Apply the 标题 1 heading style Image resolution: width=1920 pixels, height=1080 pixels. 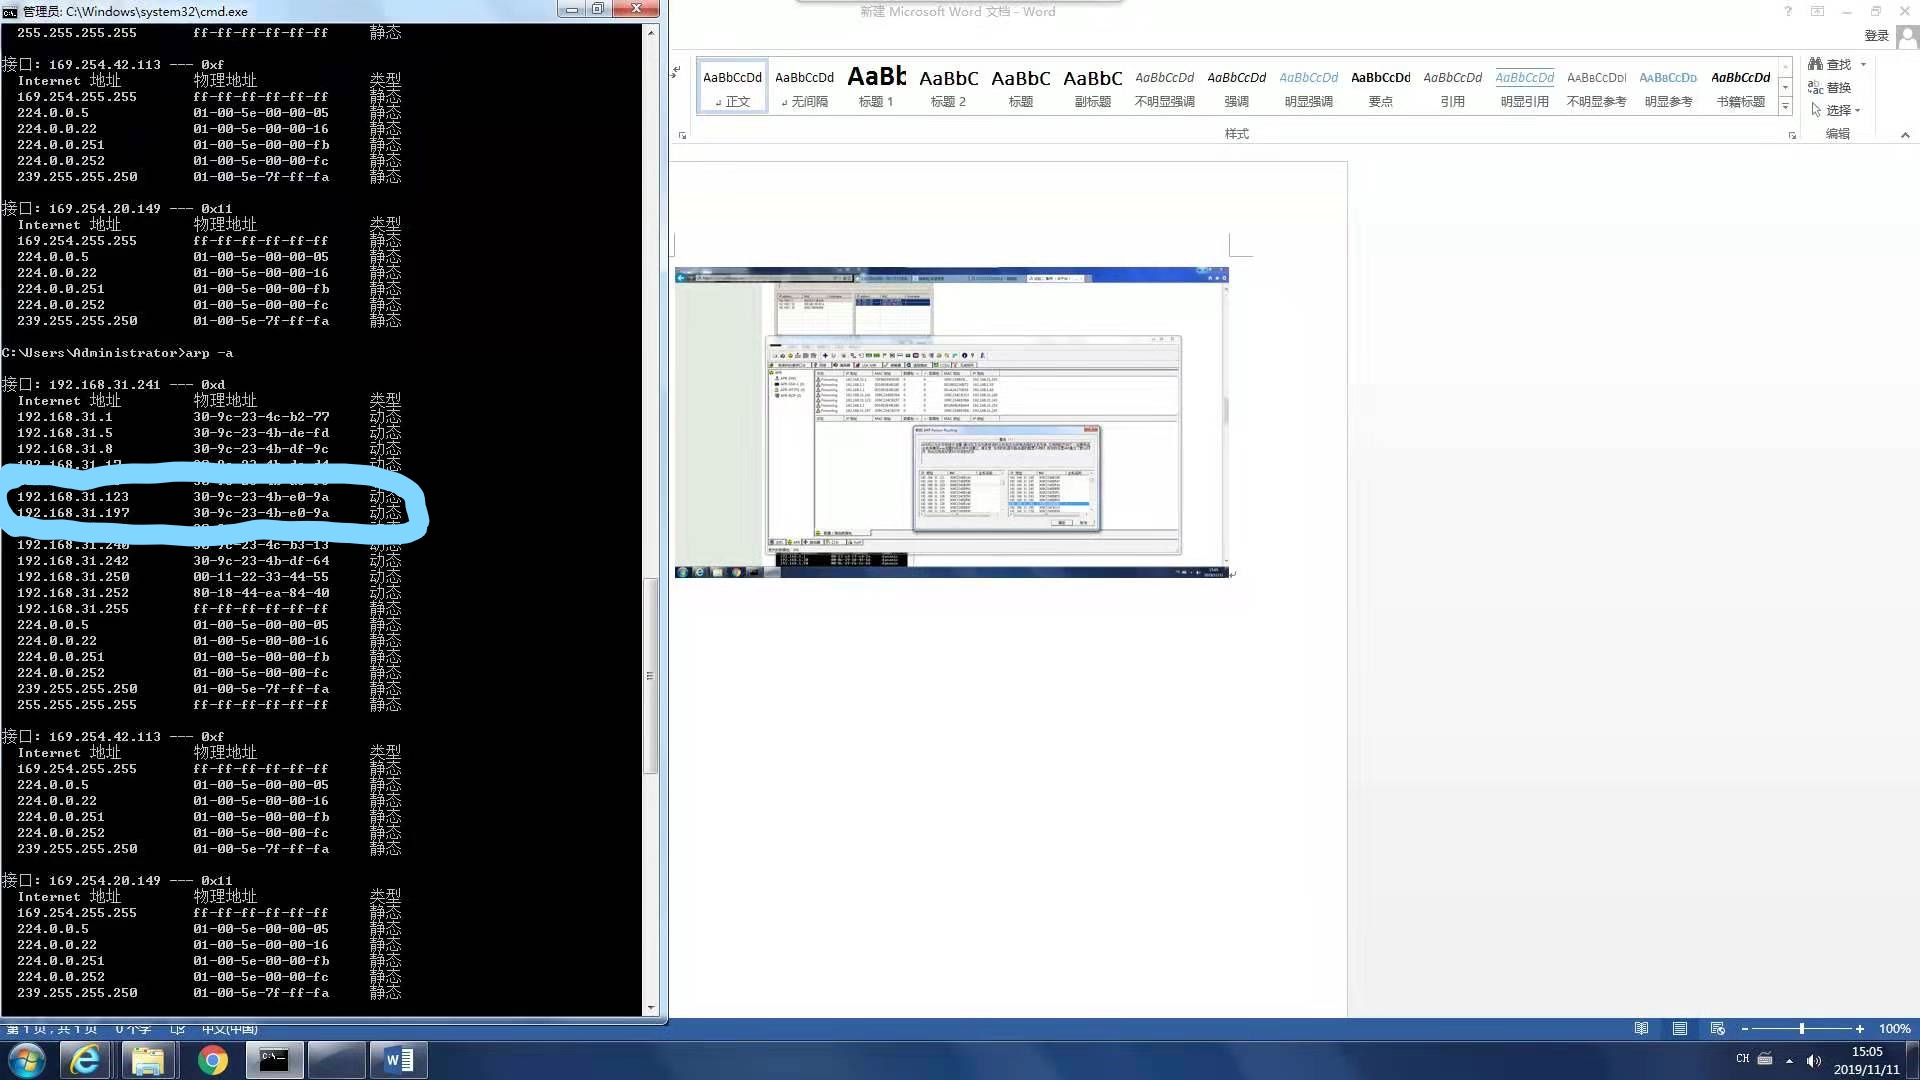coord(876,87)
